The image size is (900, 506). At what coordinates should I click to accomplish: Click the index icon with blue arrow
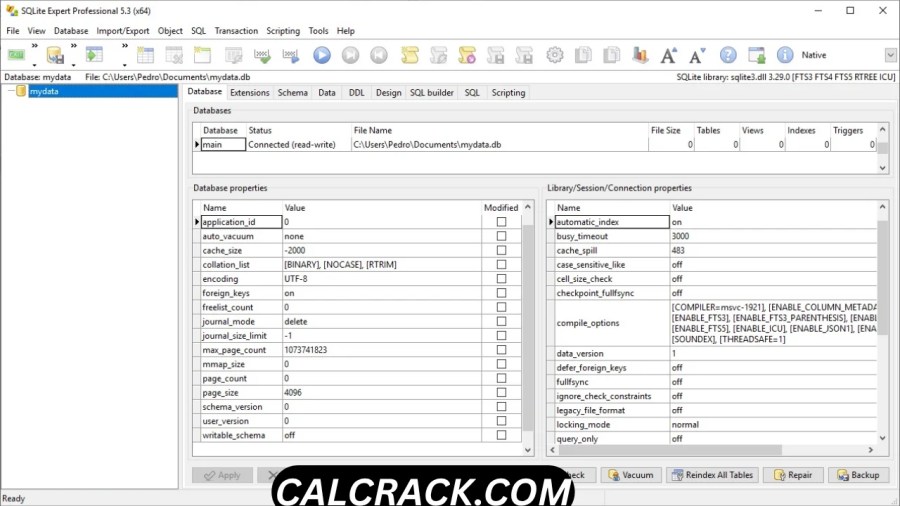pyautogui.click(x=291, y=55)
